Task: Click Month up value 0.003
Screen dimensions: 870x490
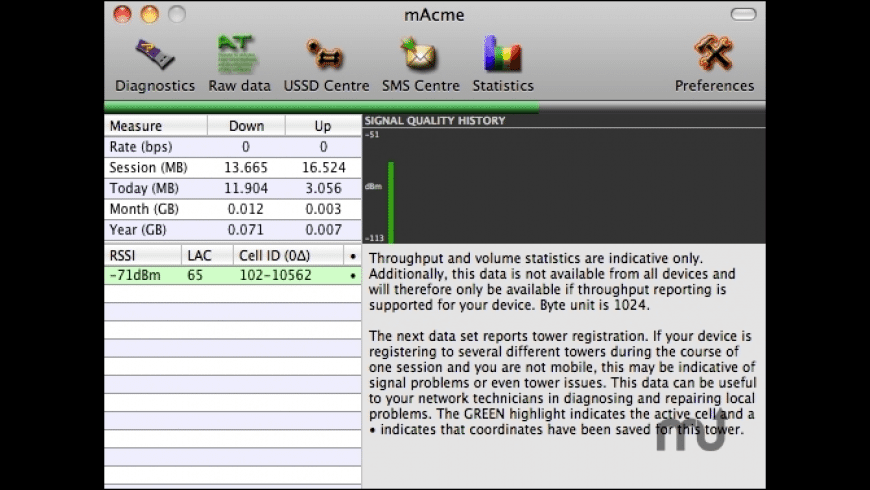Action: pyautogui.click(x=323, y=209)
